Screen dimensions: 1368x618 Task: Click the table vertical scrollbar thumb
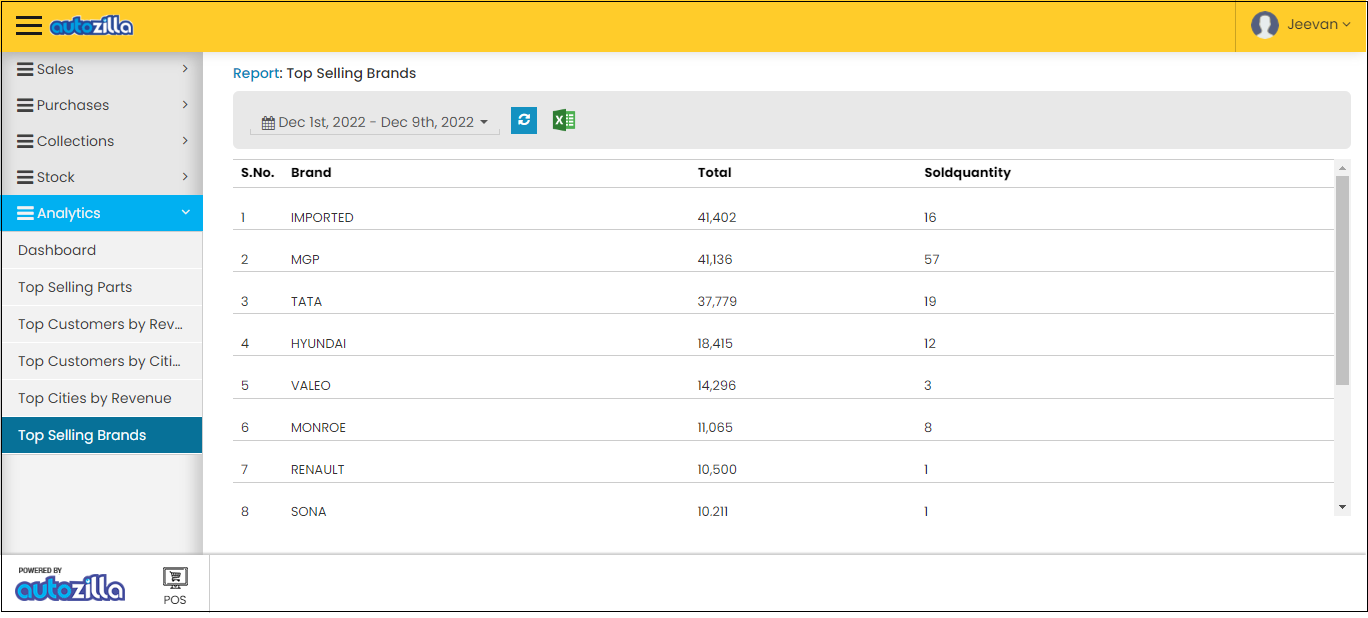(1342, 279)
